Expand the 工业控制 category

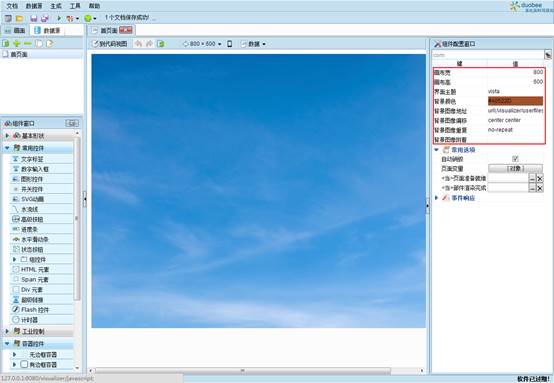click(7, 331)
